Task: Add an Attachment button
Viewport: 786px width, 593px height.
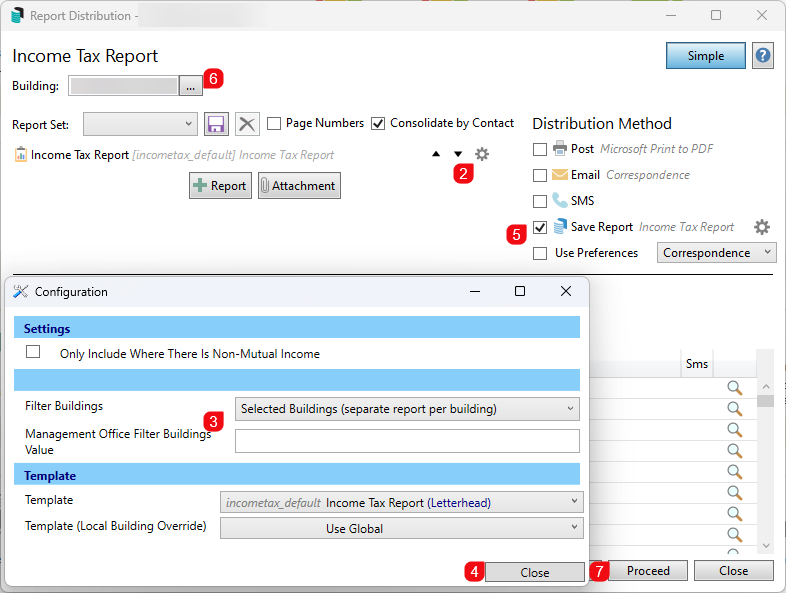Action: click(299, 185)
